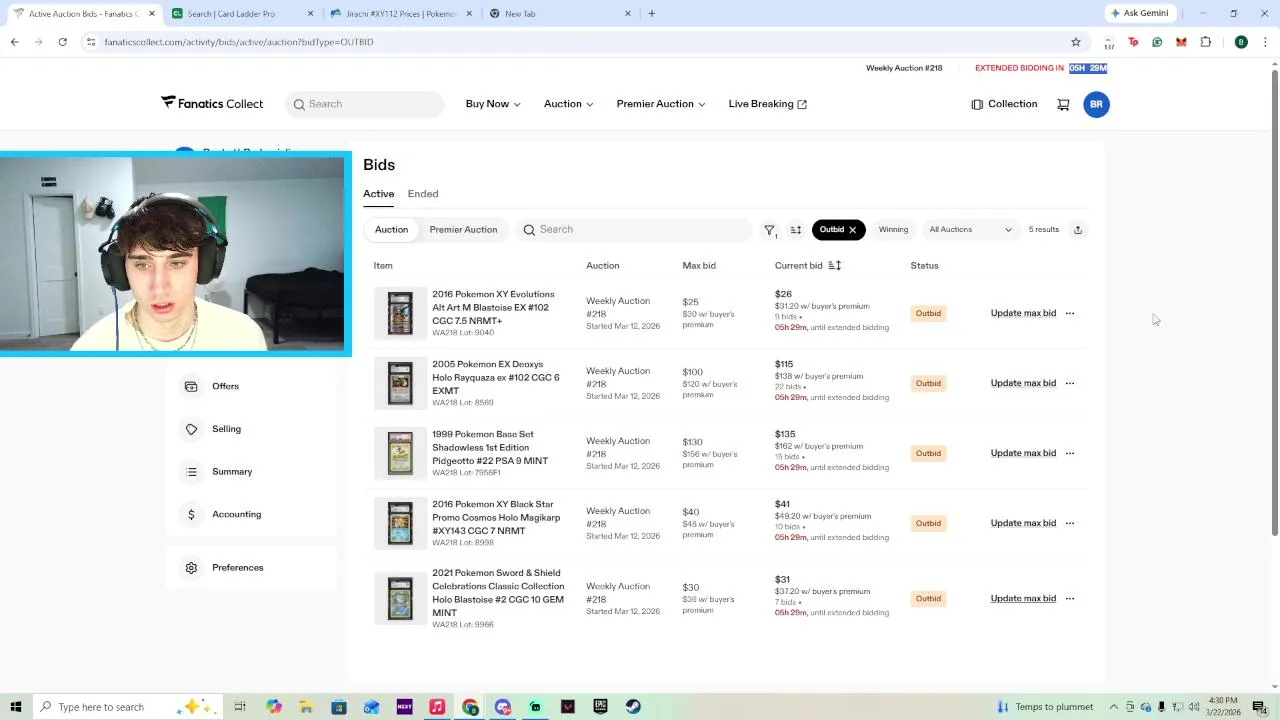
Task: Open Ask Gemini in browser
Action: pyautogui.click(x=1139, y=13)
